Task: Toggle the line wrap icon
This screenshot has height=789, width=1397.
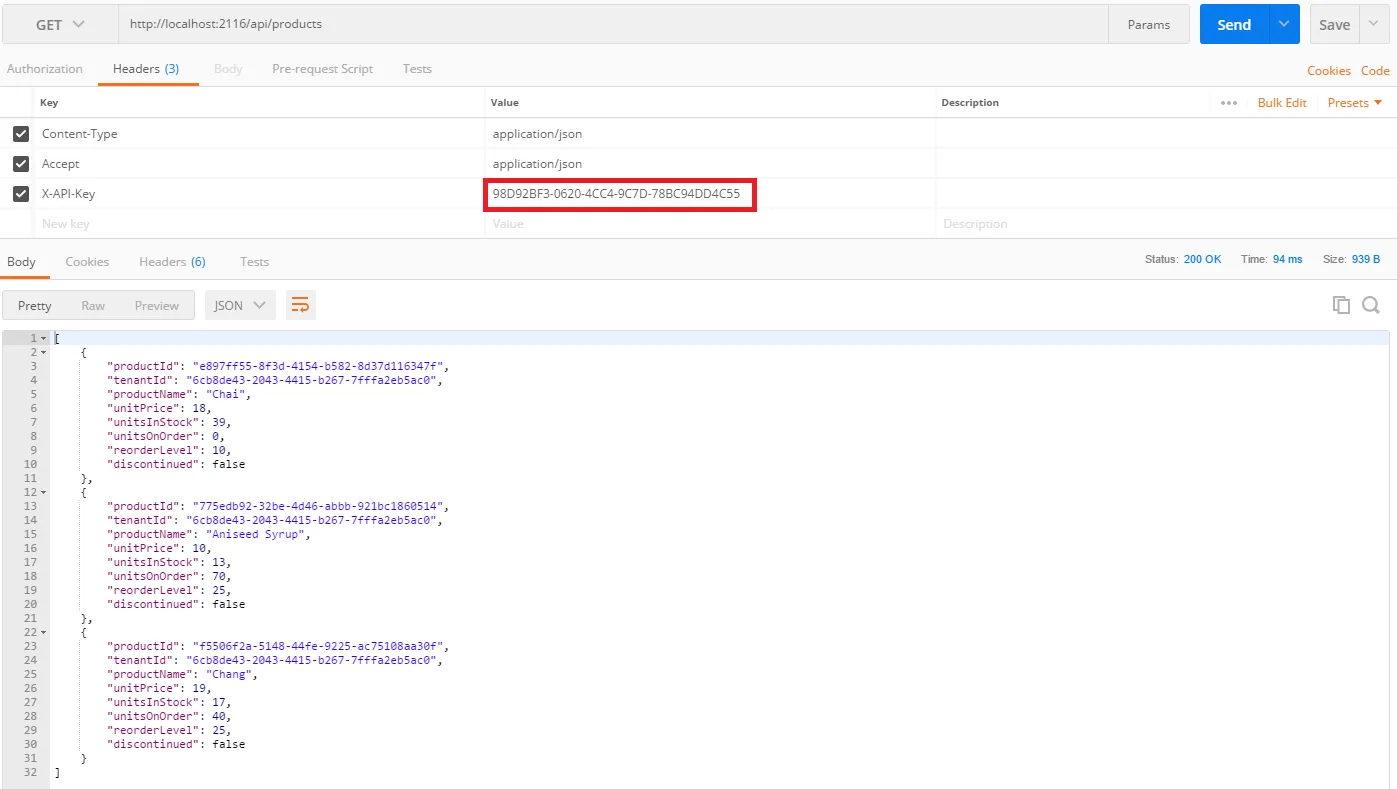Action: pyautogui.click(x=300, y=305)
